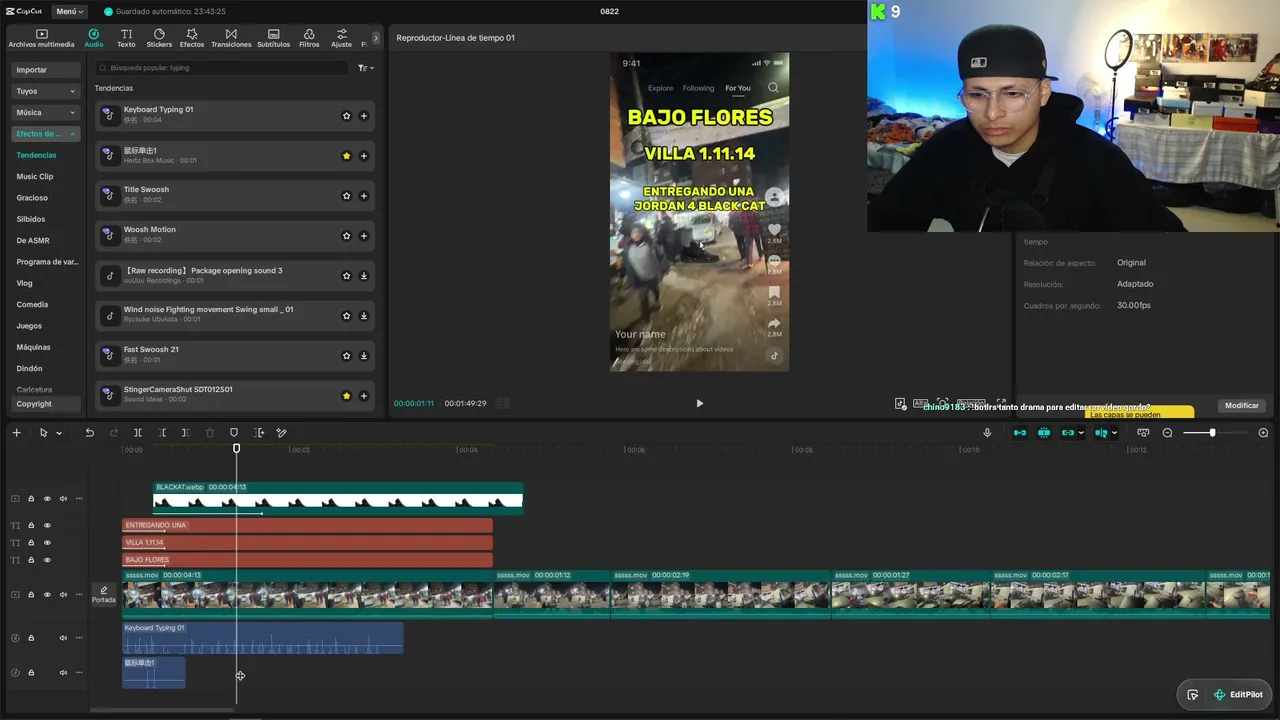Favorite the Keyboard Typing 01 sound

pyautogui.click(x=347, y=116)
